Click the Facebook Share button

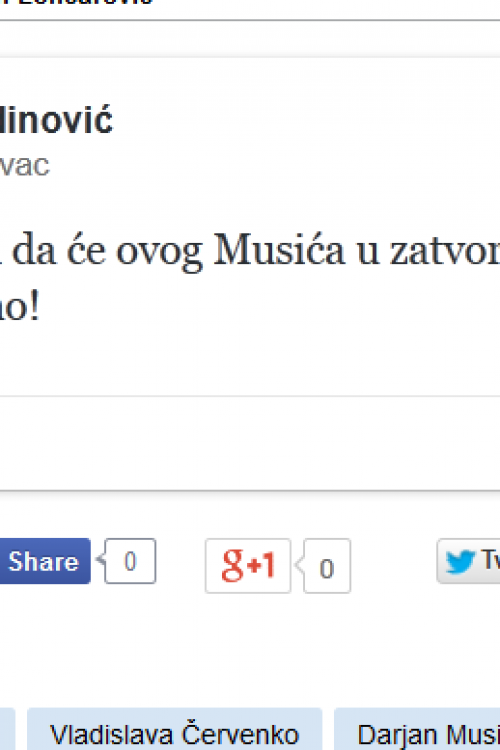tap(44, 561)
